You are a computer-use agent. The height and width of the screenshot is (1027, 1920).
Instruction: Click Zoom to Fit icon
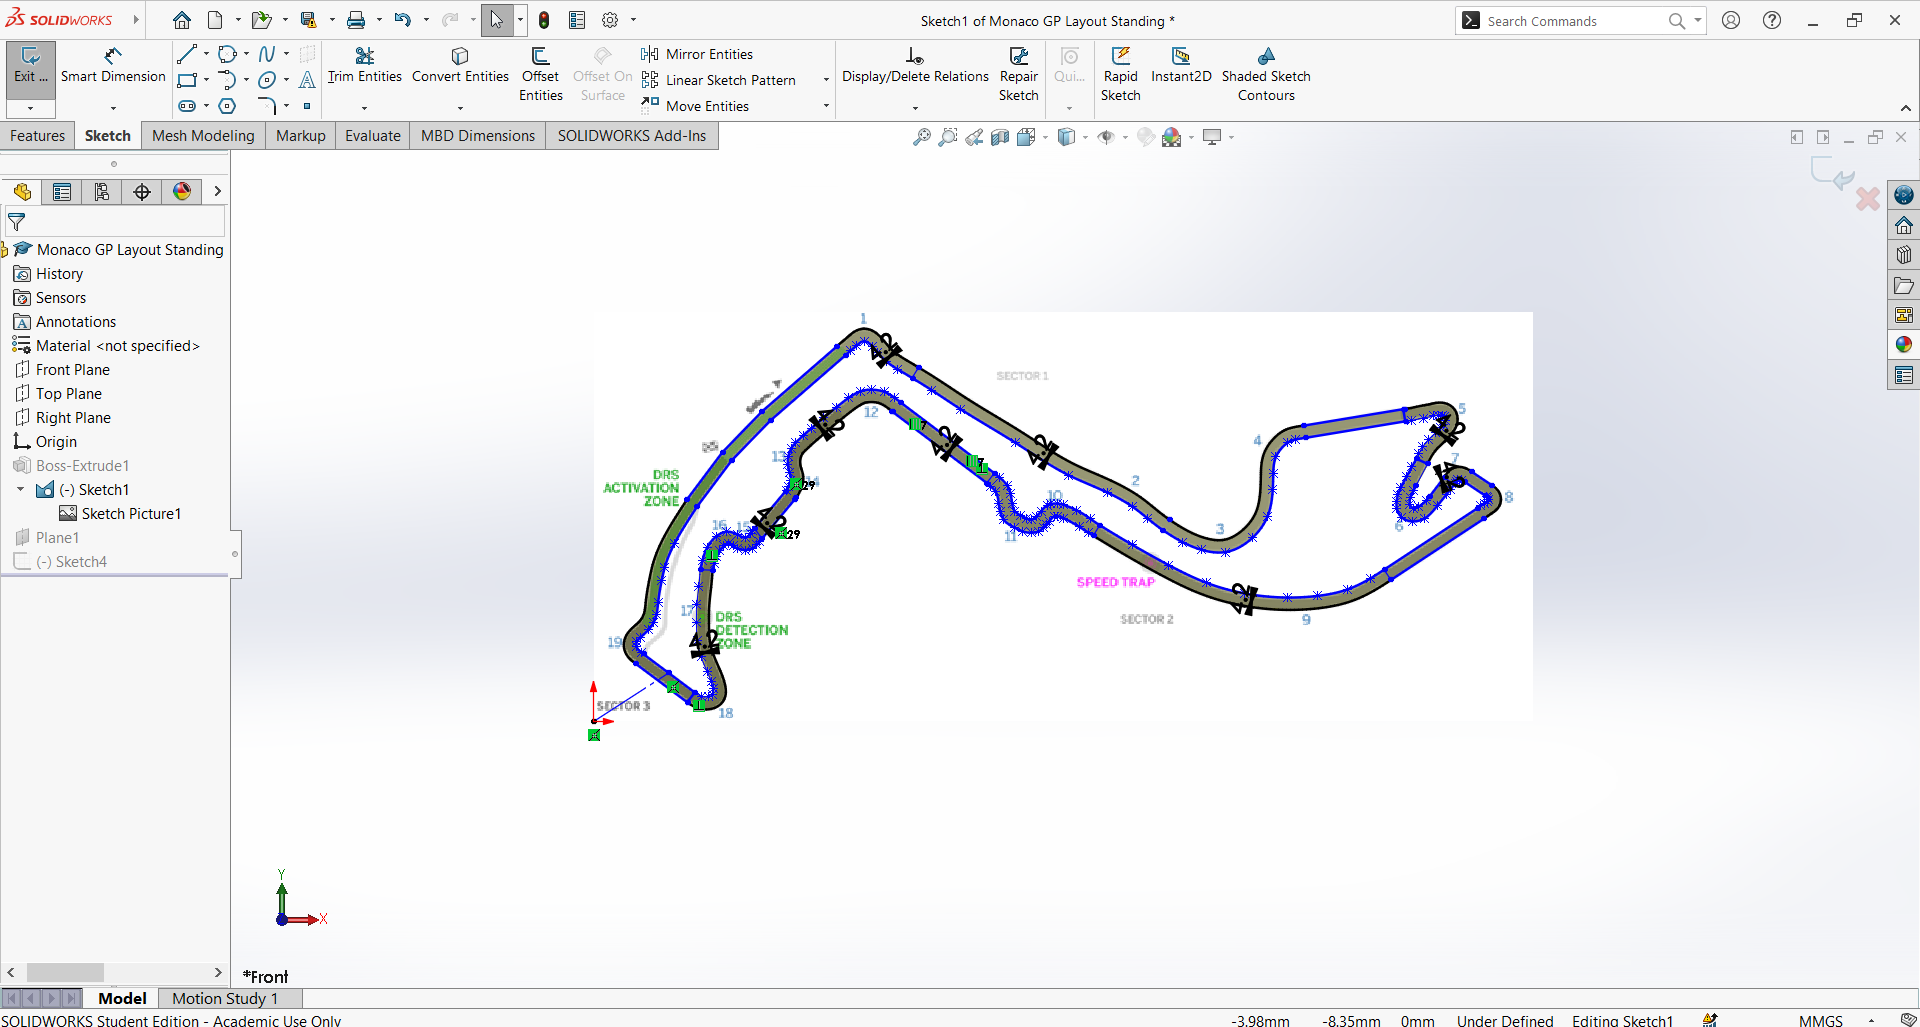click(922, 137)
